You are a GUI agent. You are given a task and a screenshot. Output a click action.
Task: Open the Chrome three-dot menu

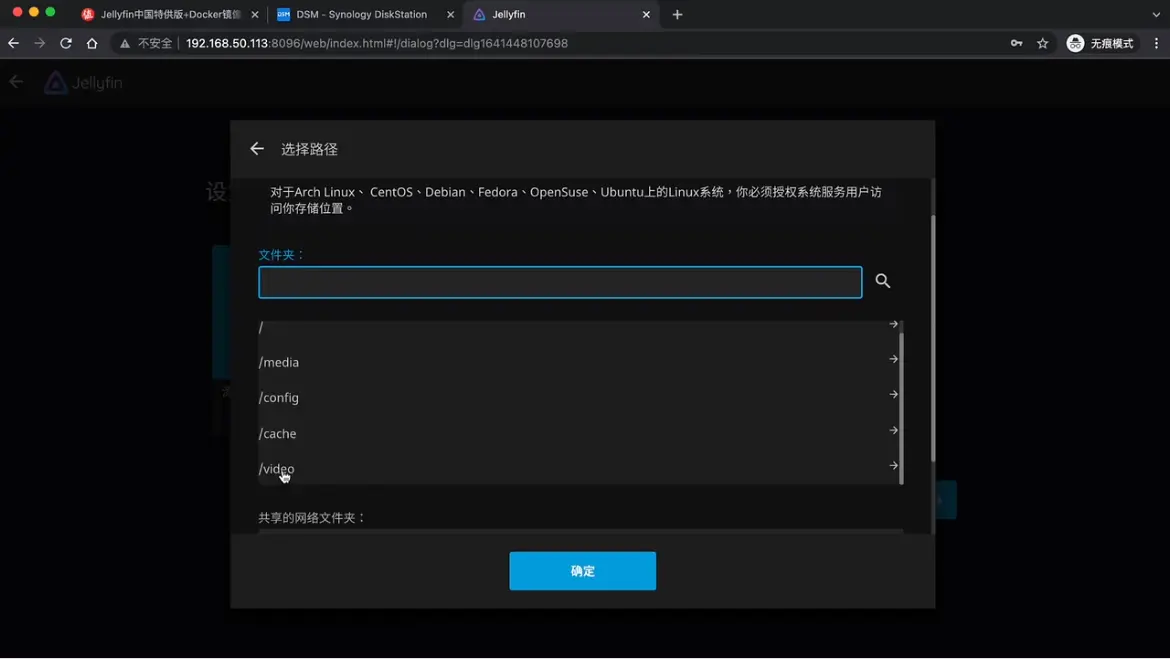(x=1156, y=43)
